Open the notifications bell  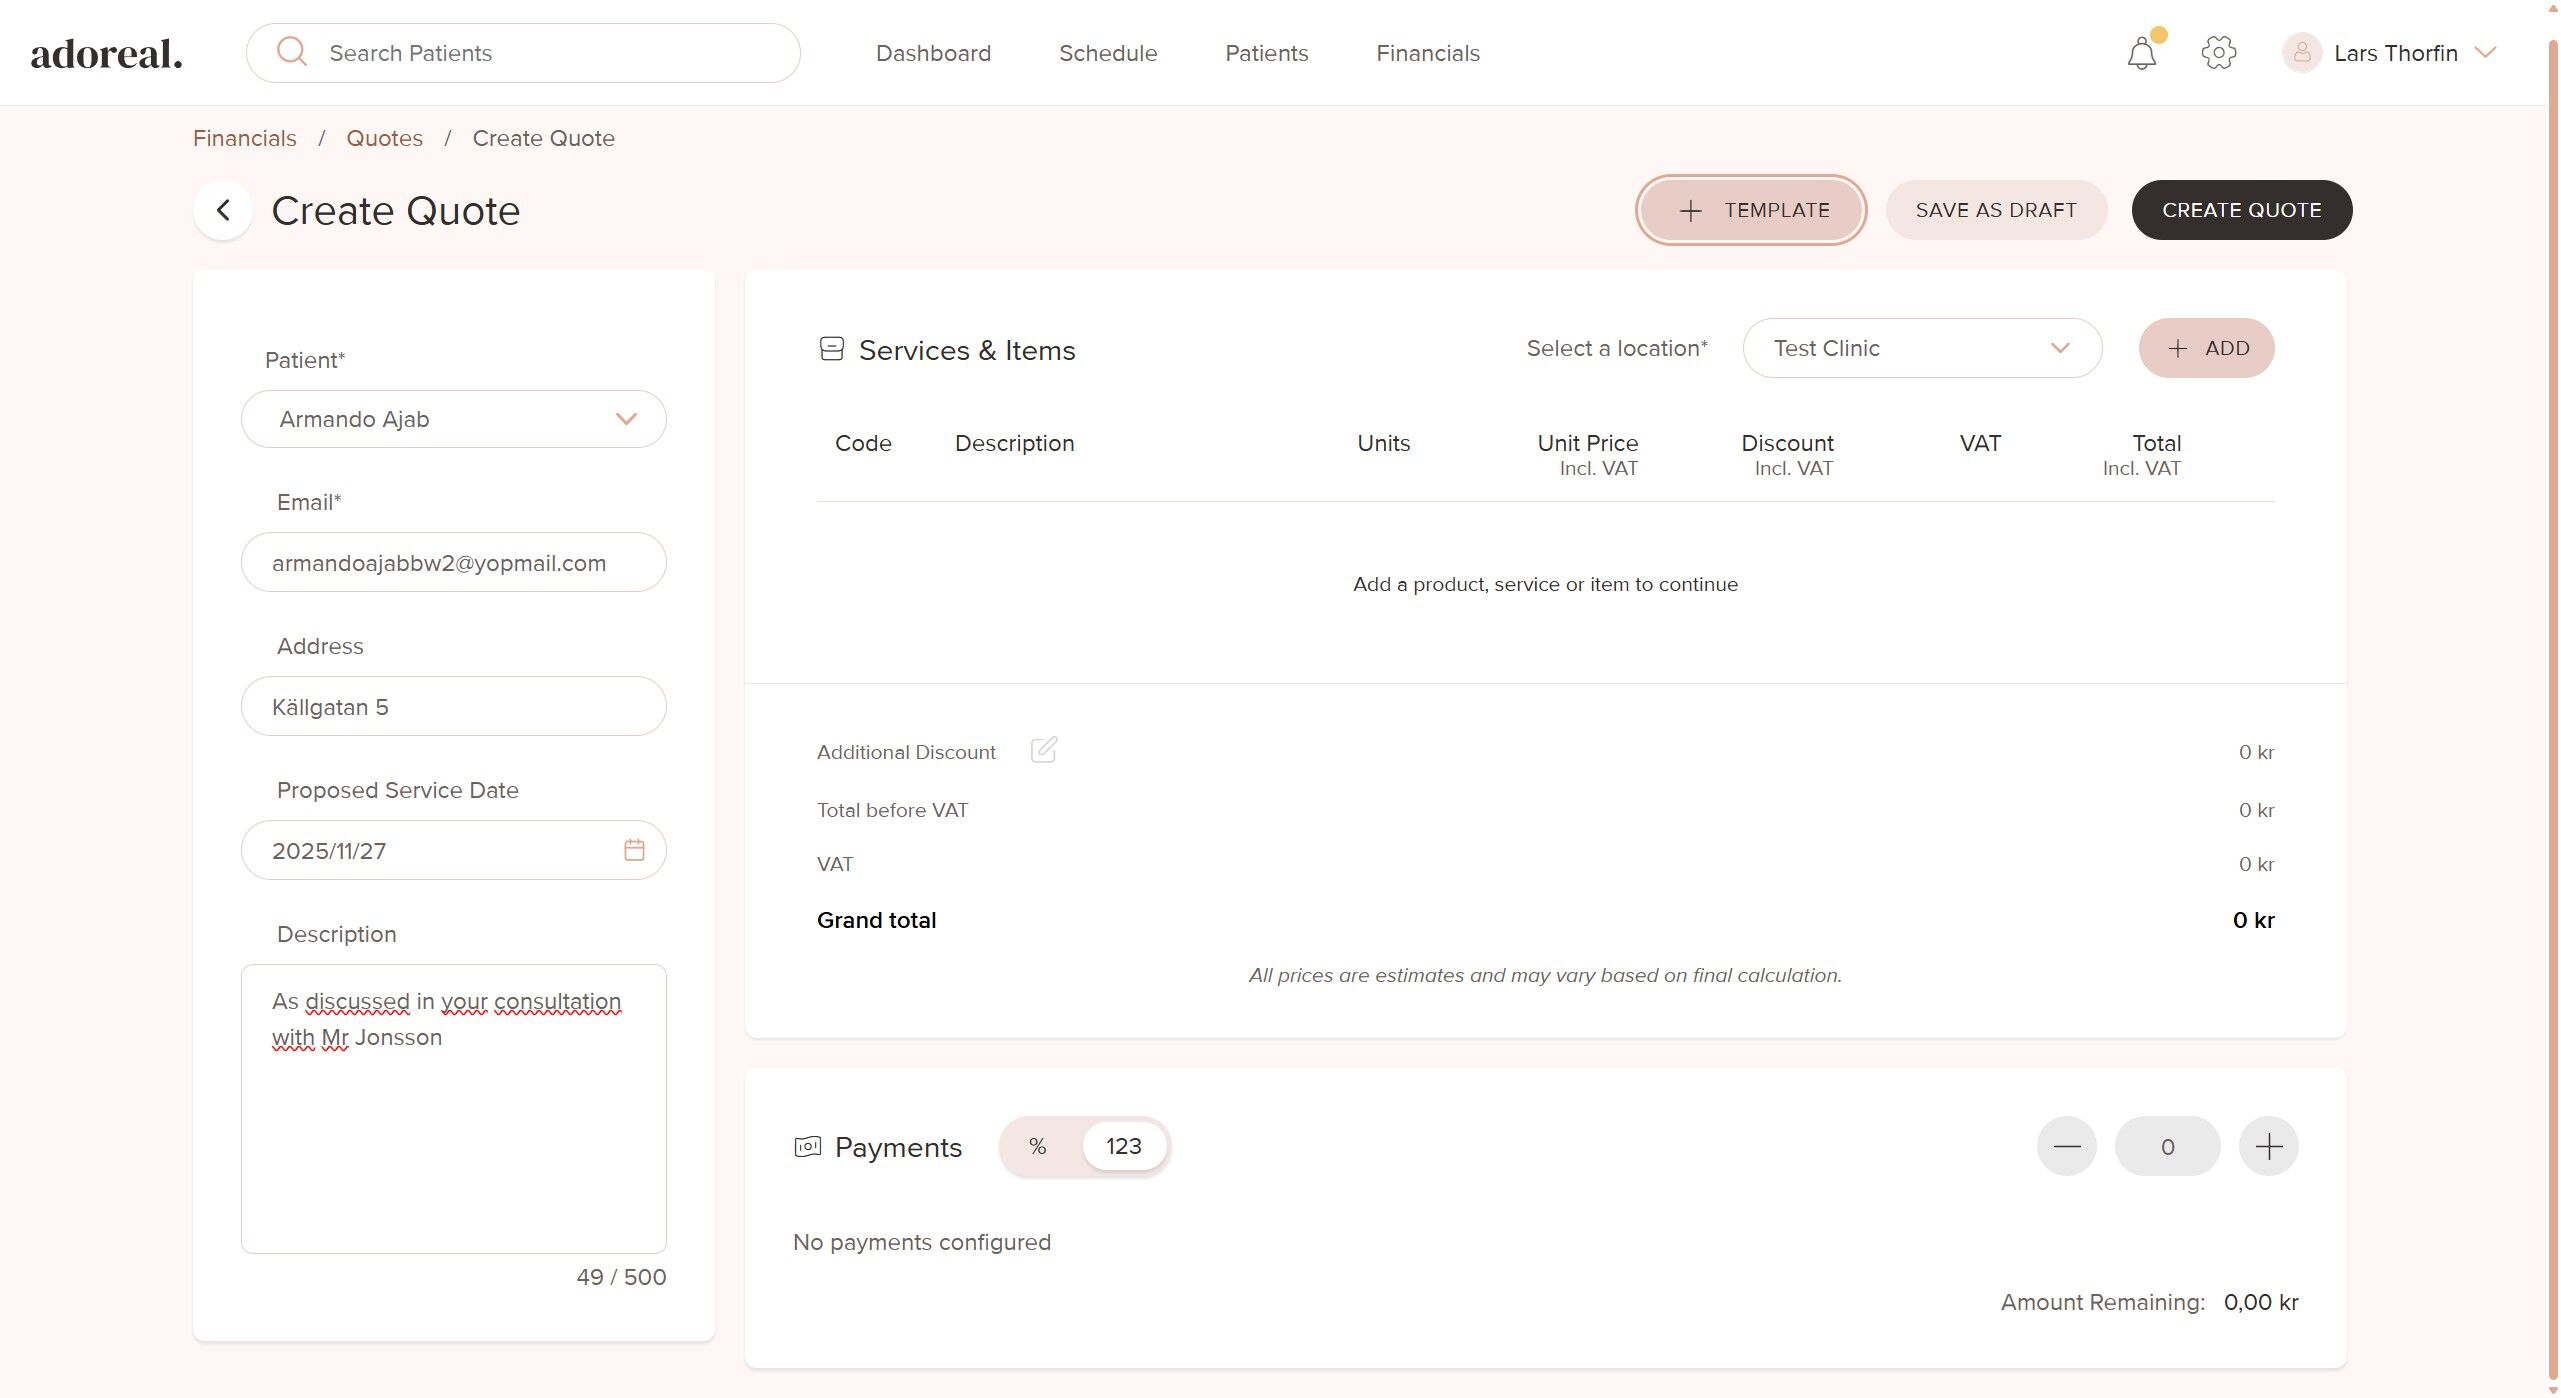point(2141,53)
